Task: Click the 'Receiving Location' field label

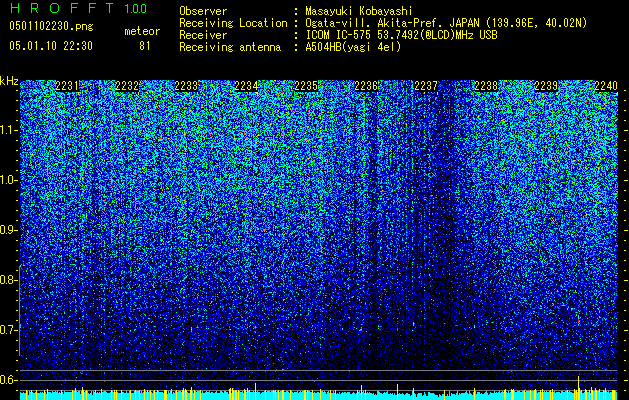Action: [233, 23]
